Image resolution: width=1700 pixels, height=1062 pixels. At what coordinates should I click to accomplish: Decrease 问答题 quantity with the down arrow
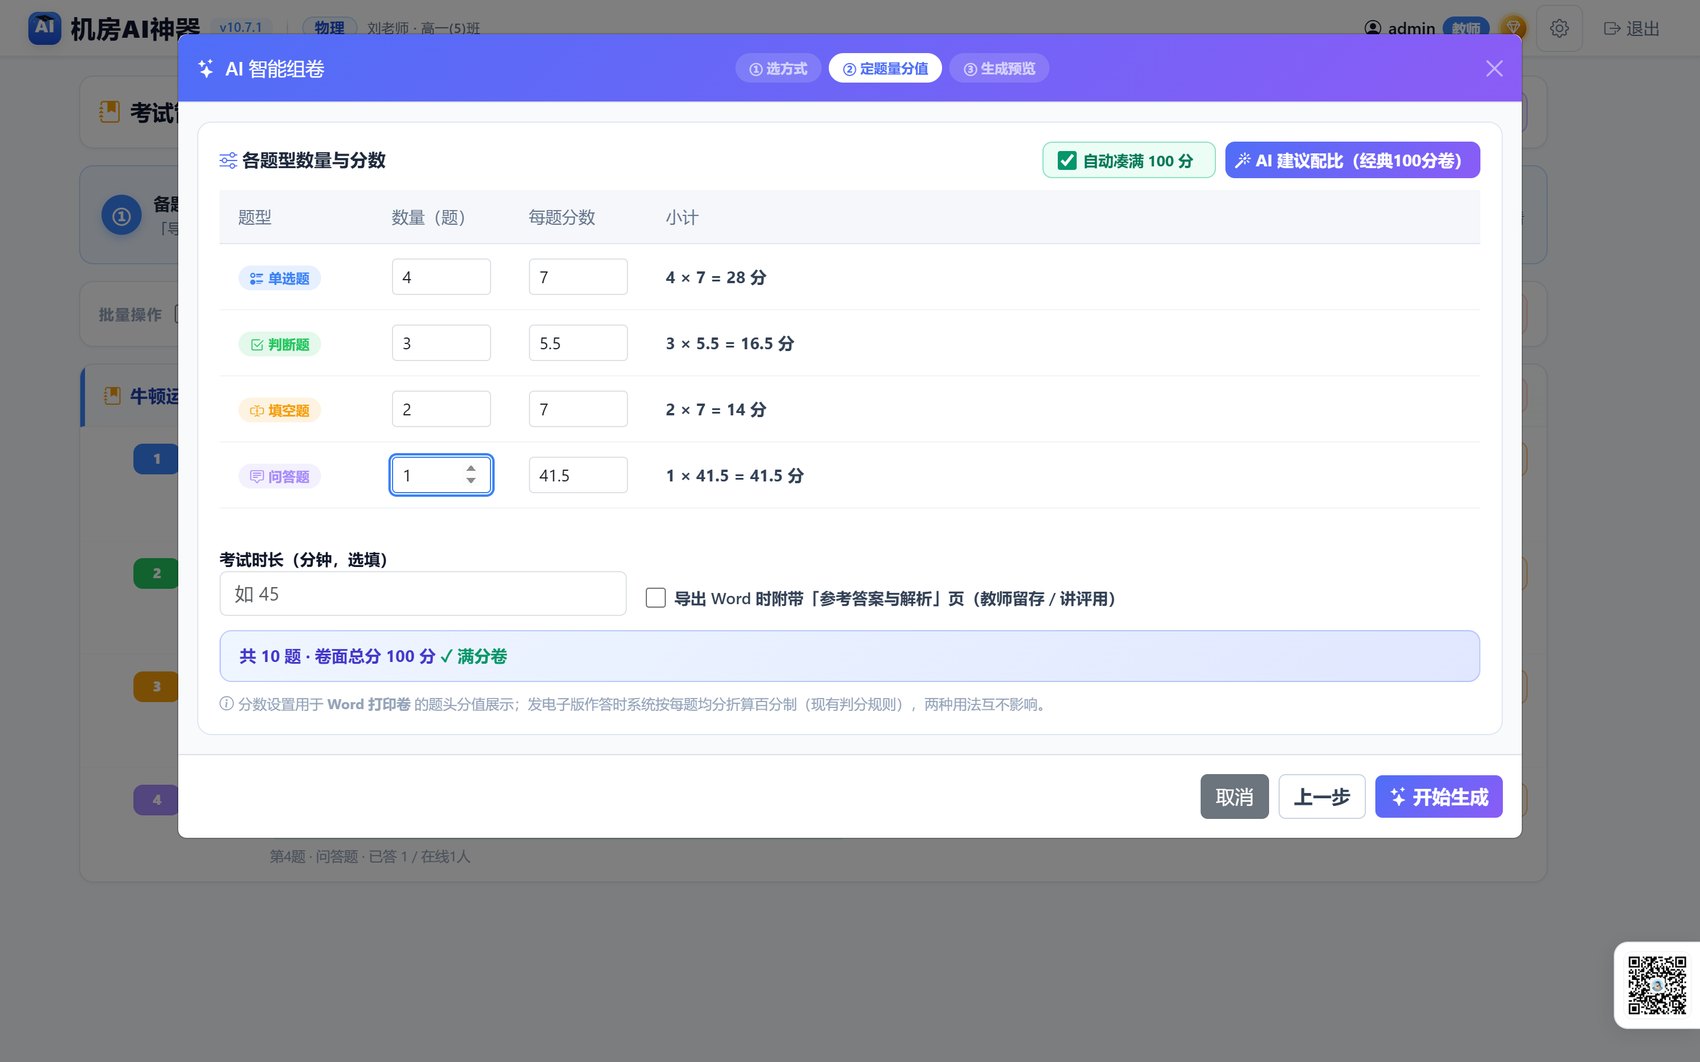(x=471, y=481)
